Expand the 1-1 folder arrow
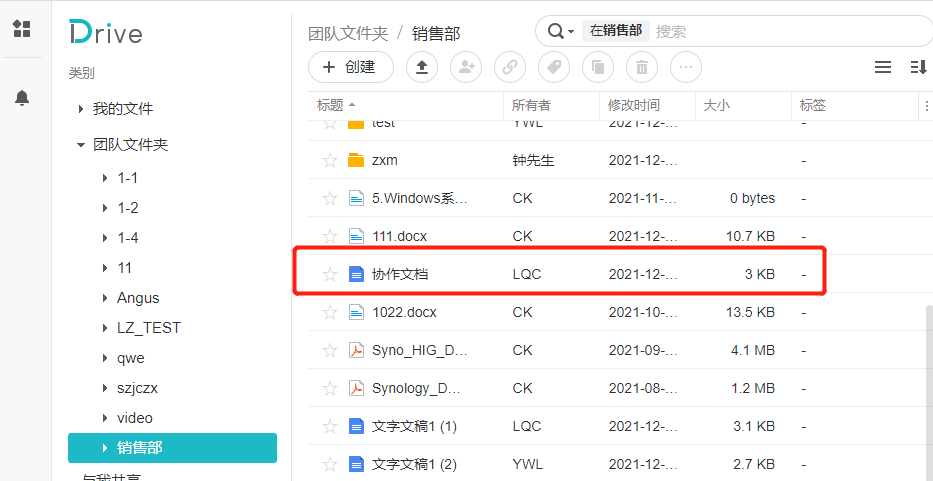 [105, 178]
